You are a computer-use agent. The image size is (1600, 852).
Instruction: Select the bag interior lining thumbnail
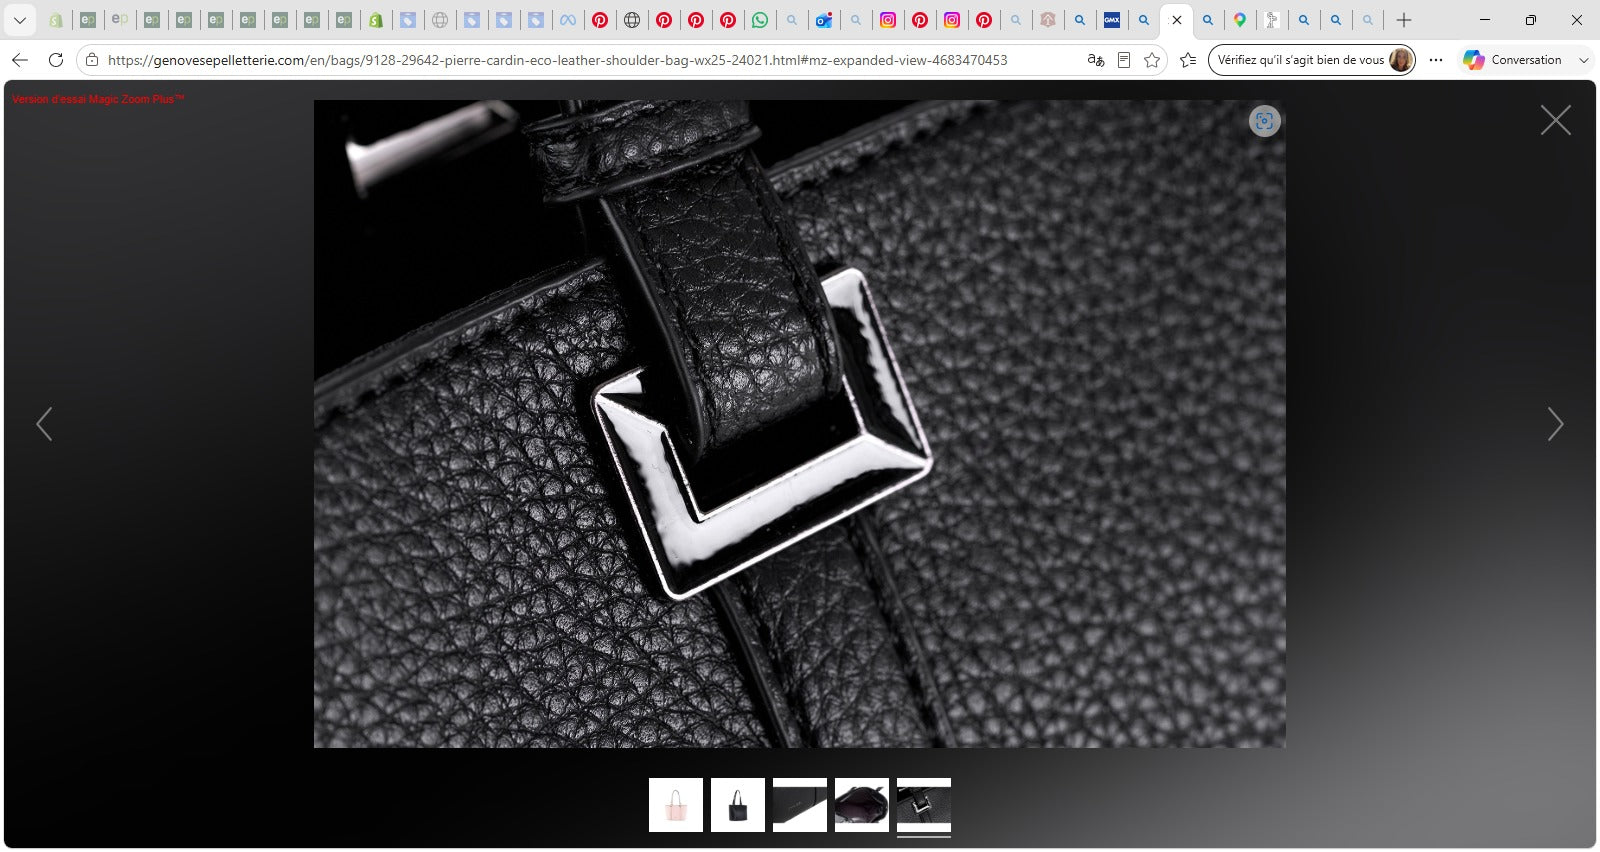862,805
